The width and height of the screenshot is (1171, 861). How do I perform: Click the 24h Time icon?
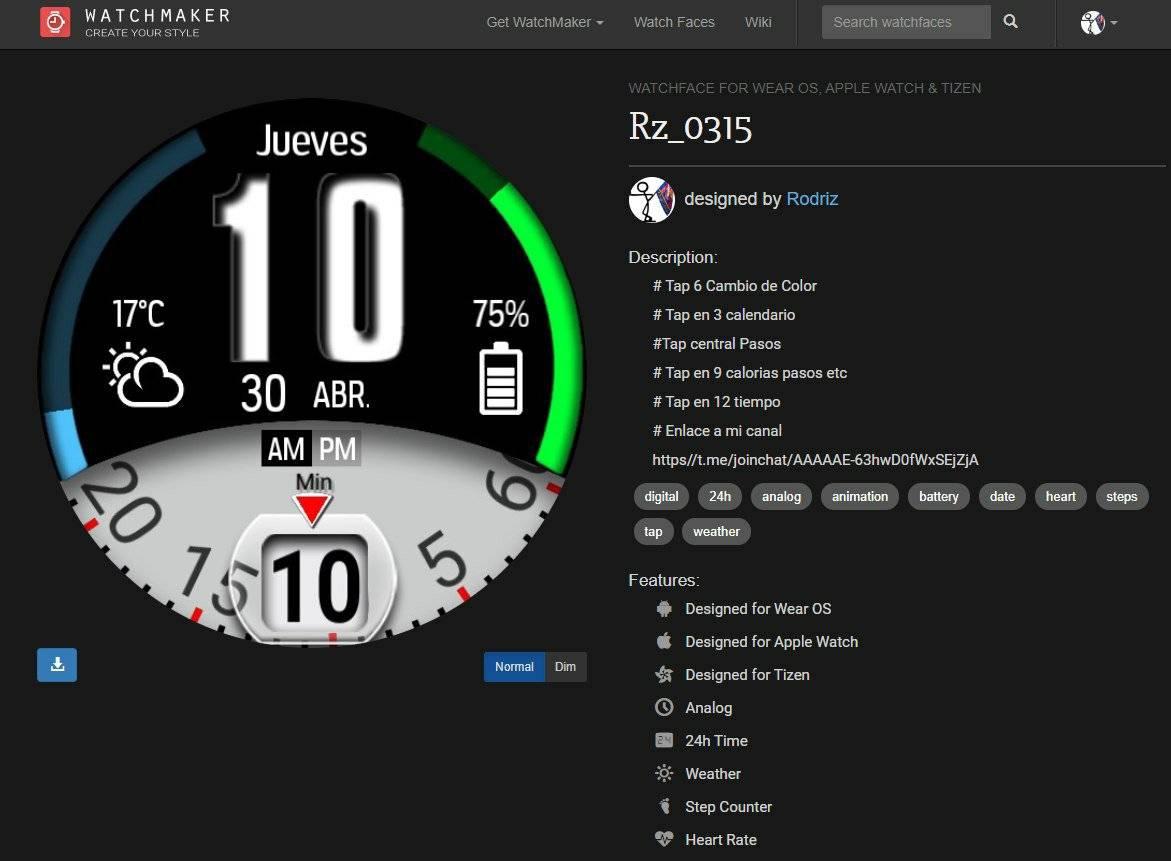[664, 740]
